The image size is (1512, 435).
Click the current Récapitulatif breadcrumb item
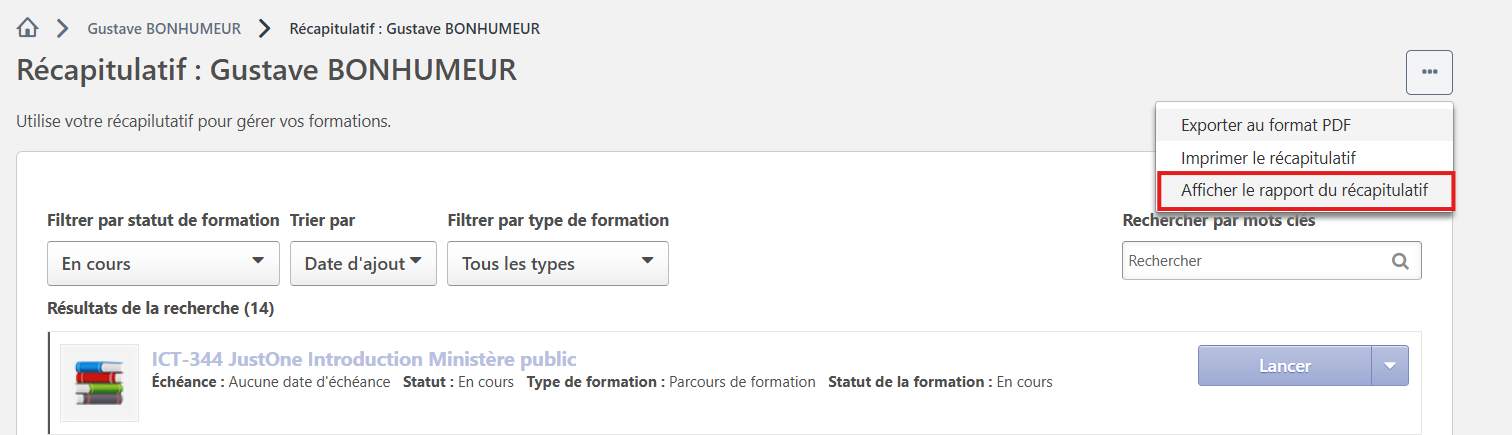click(x=414, y=29)
